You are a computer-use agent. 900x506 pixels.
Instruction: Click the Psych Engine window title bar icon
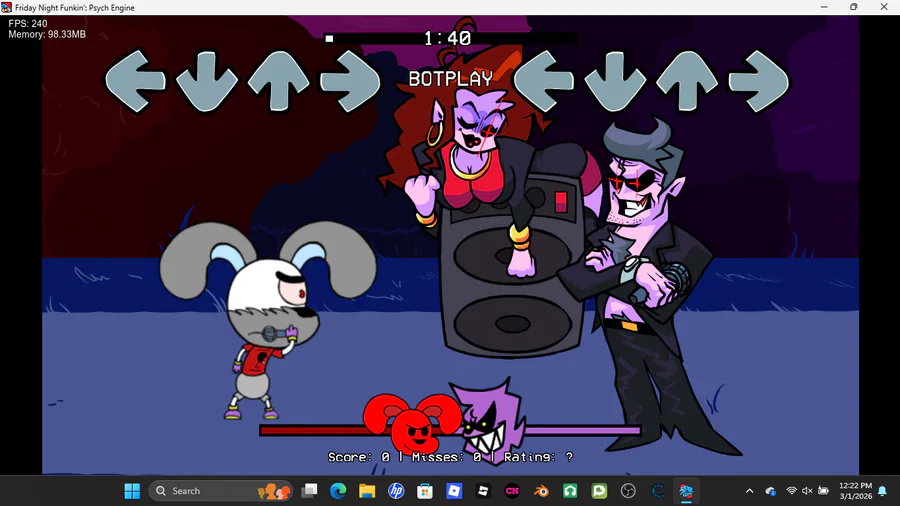(6, 7)
